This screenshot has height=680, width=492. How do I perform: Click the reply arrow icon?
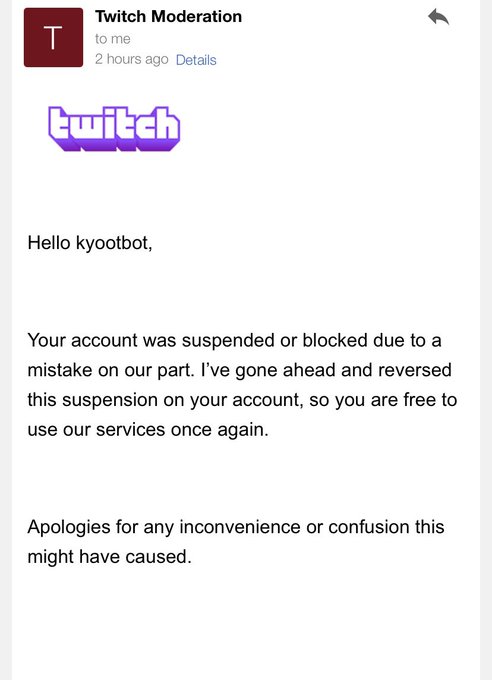438,18
